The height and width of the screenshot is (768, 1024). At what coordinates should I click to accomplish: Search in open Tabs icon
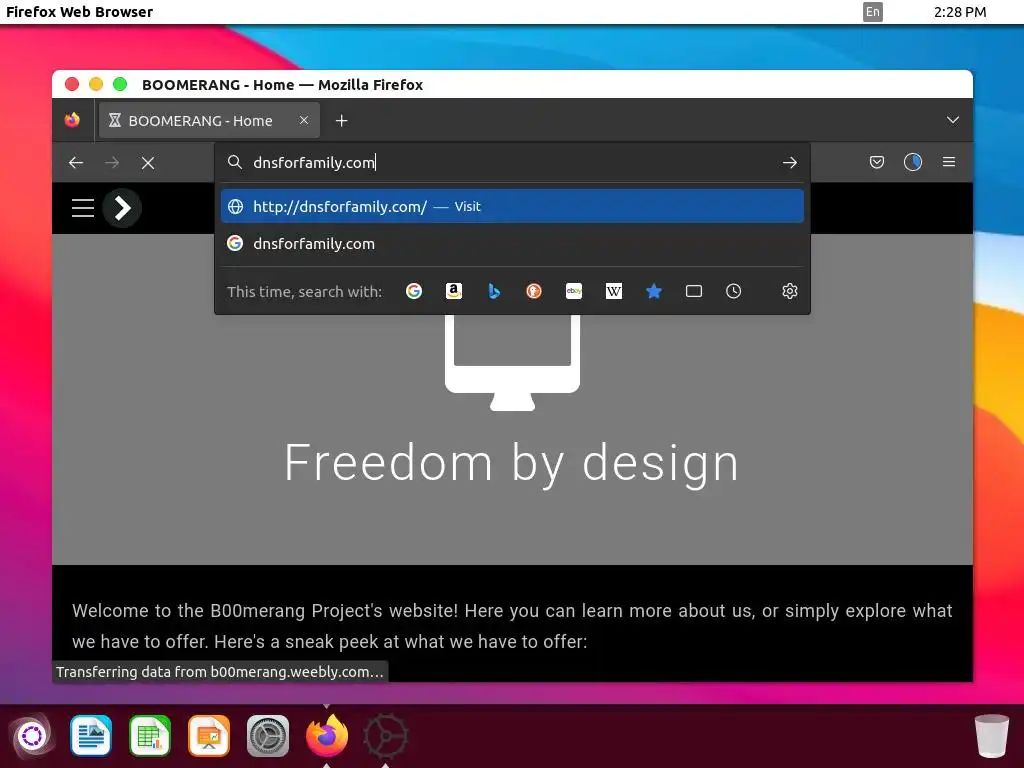click(694, 291)
